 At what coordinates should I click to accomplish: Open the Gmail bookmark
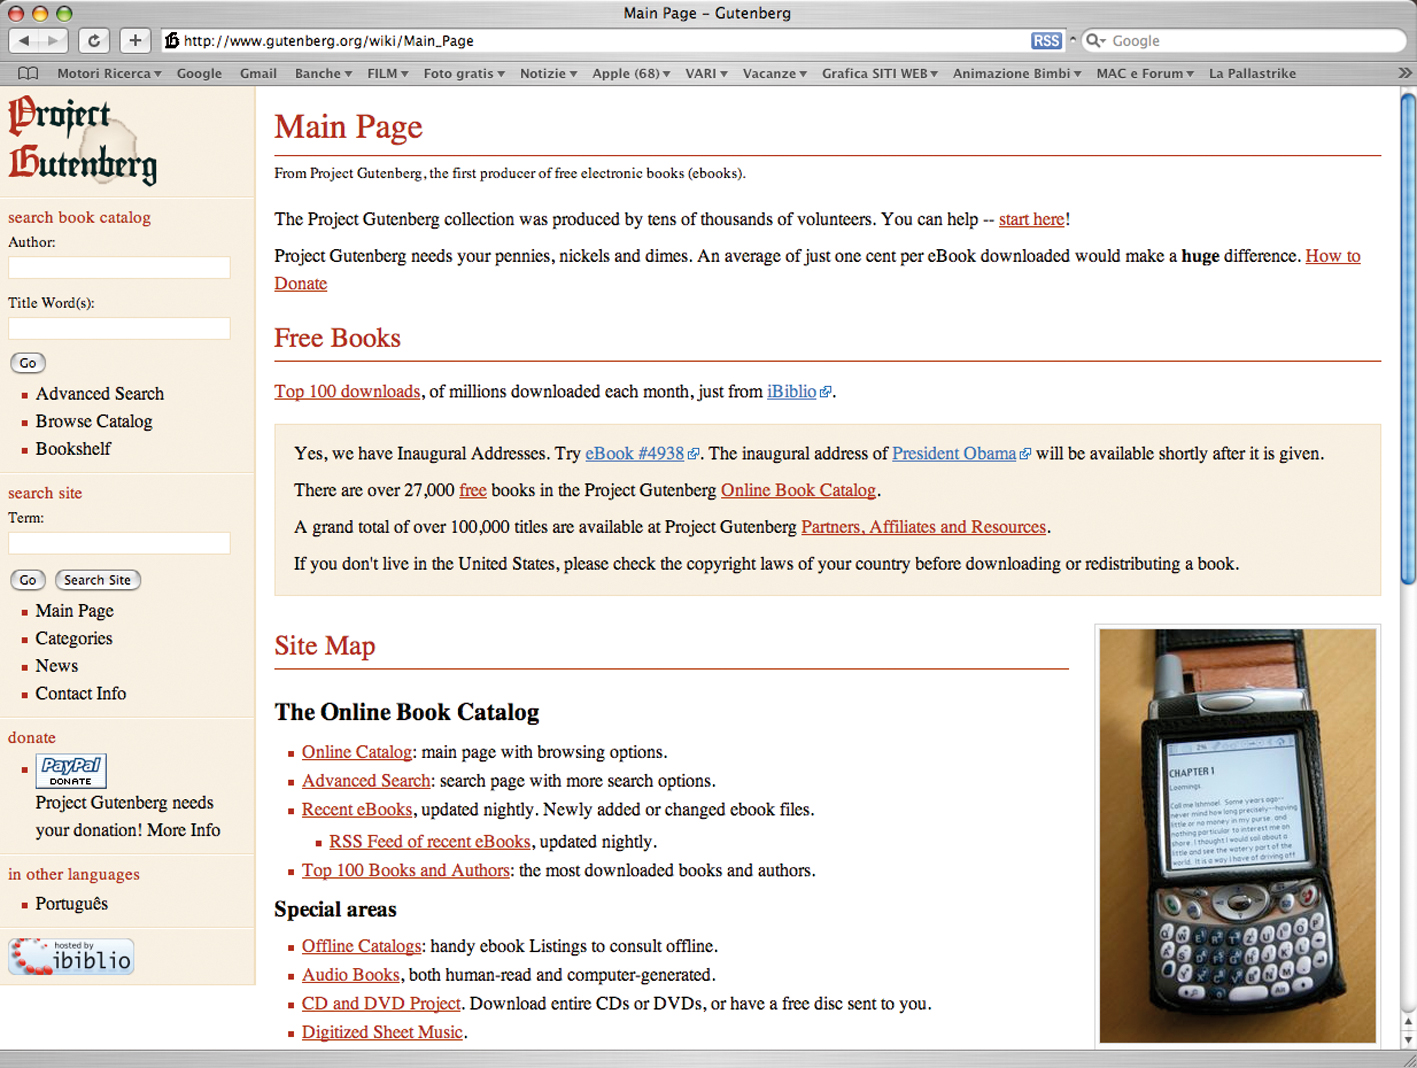point(258,73)
